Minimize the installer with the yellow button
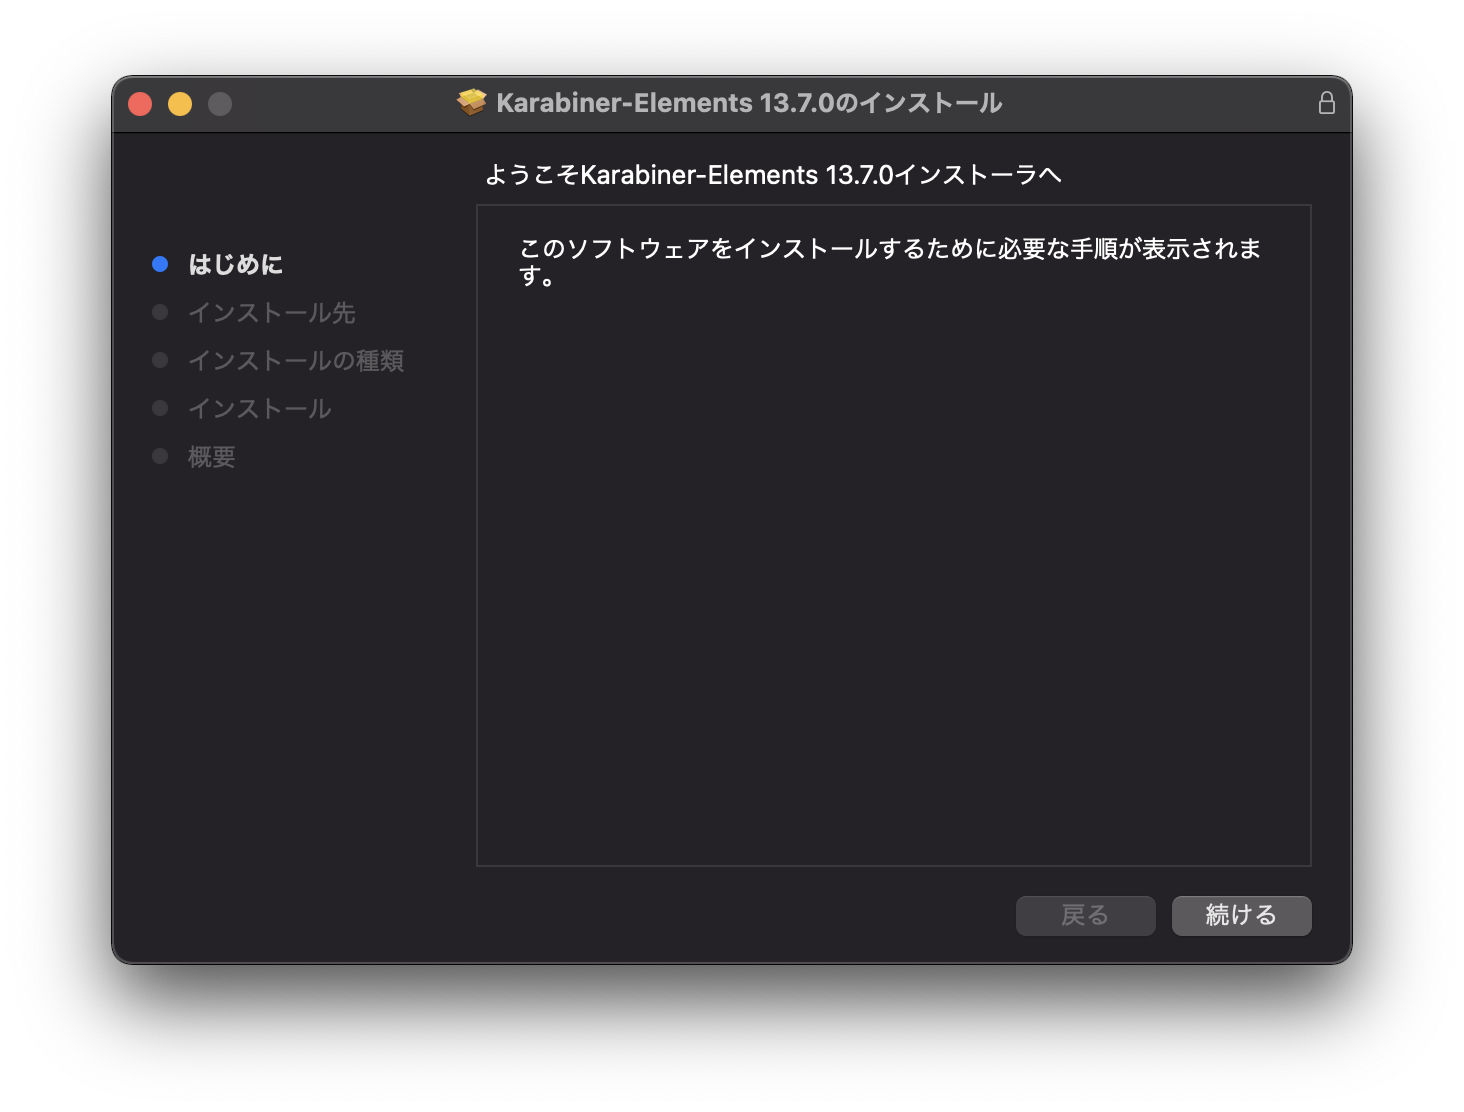Viewport: 1464px width, 1112px height. click(x=180, y=104)
